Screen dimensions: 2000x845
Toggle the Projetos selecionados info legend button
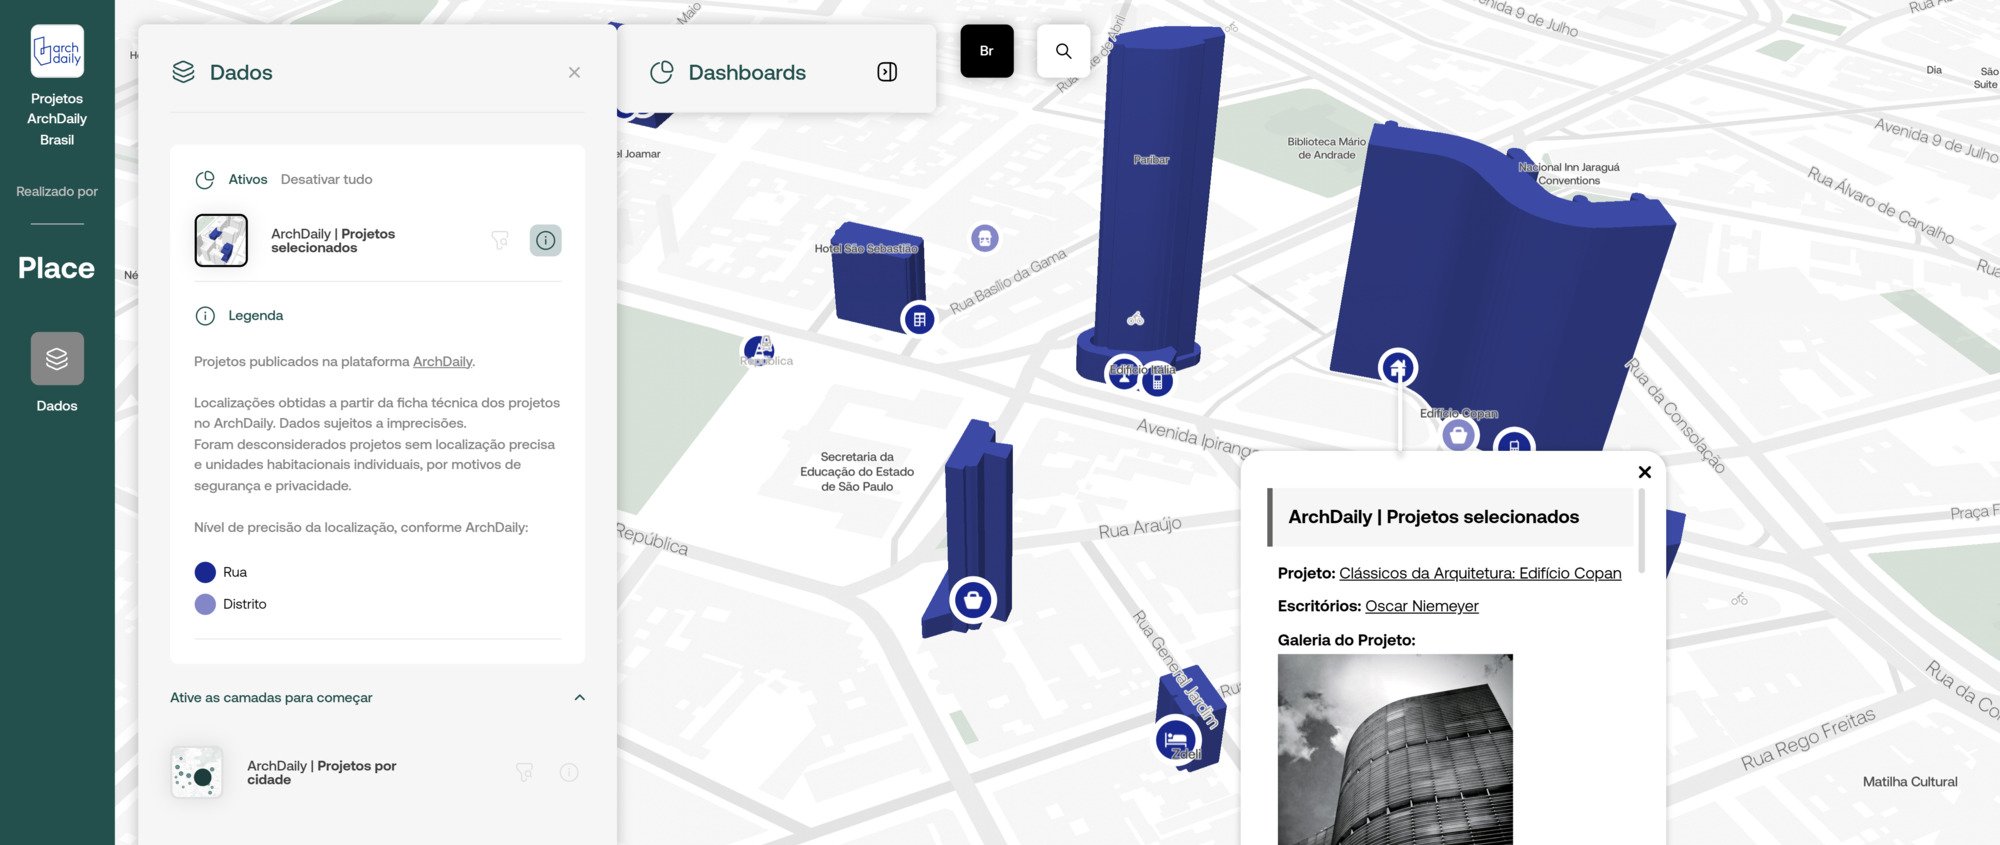[545, 240]
